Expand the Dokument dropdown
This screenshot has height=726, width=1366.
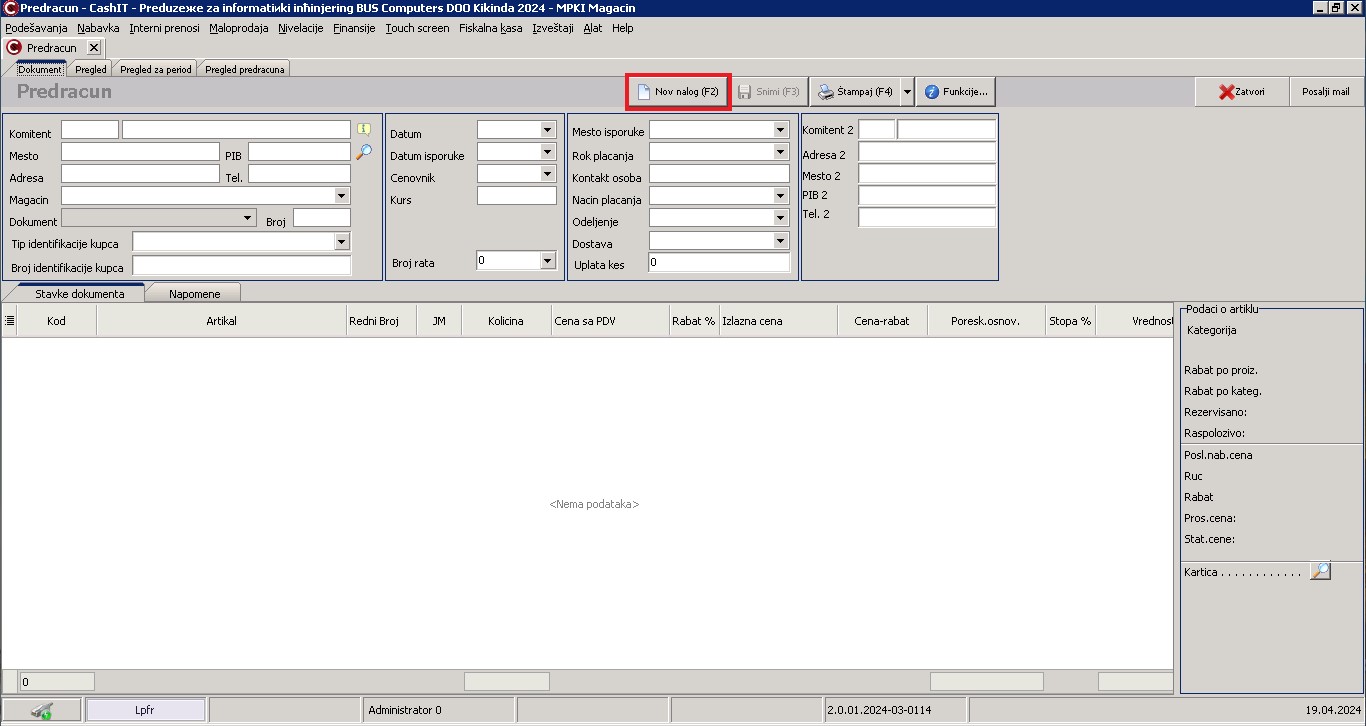[x=248, y=218]
